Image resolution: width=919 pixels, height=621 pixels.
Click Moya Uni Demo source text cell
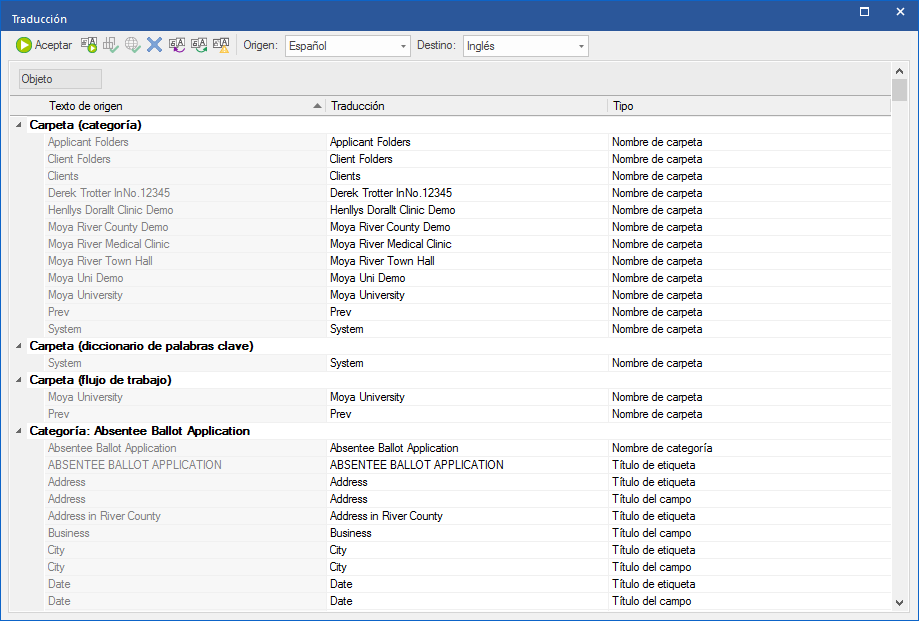point(185,278)
